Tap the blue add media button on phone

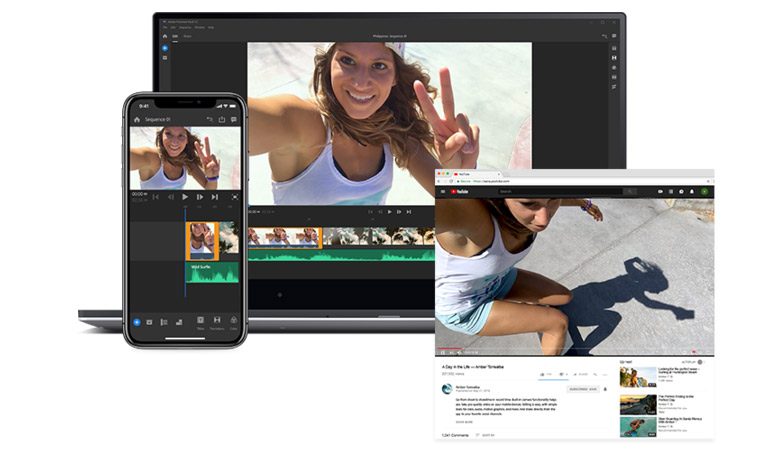137,322
